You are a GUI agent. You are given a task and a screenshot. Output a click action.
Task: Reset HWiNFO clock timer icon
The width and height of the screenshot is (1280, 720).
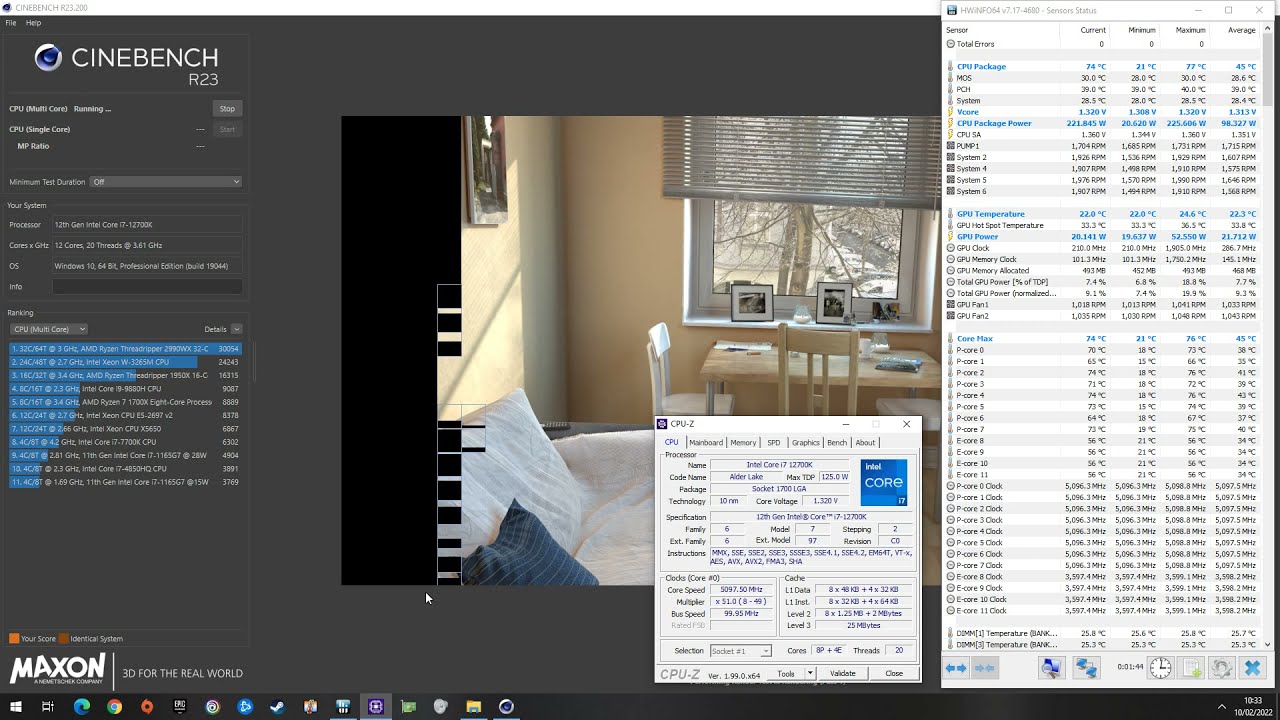1160,668
